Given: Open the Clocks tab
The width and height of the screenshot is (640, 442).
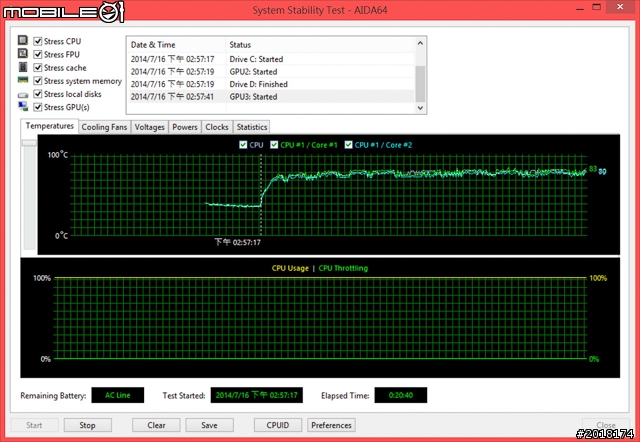Looking at the screenshot, I should (x=217, y=127).
